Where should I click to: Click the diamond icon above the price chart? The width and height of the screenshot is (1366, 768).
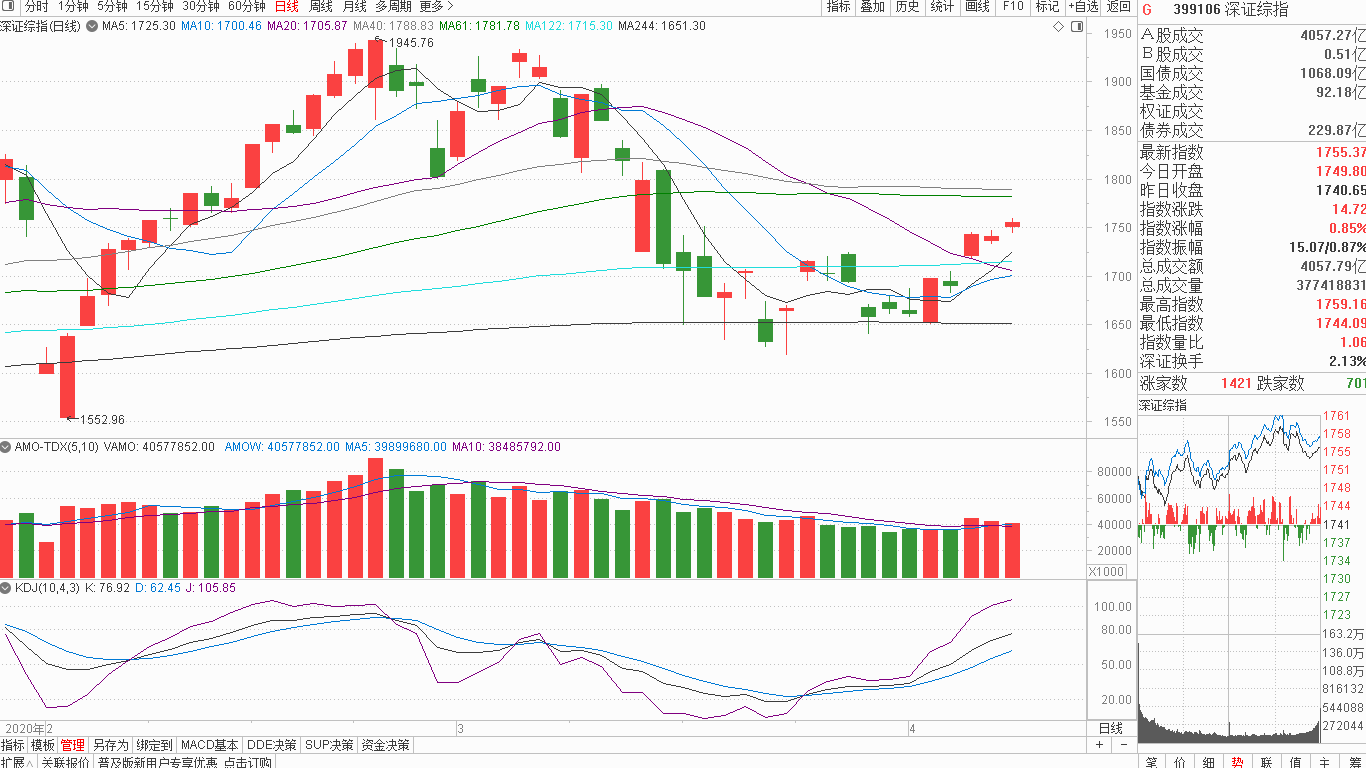1059,26
